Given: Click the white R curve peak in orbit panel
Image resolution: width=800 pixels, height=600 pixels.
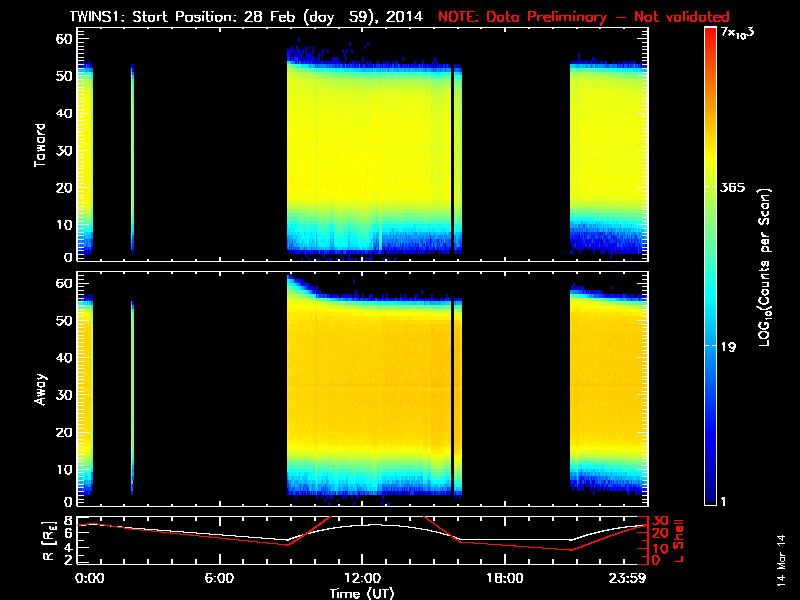Looking at the screenshot, I should click(375, 524).
